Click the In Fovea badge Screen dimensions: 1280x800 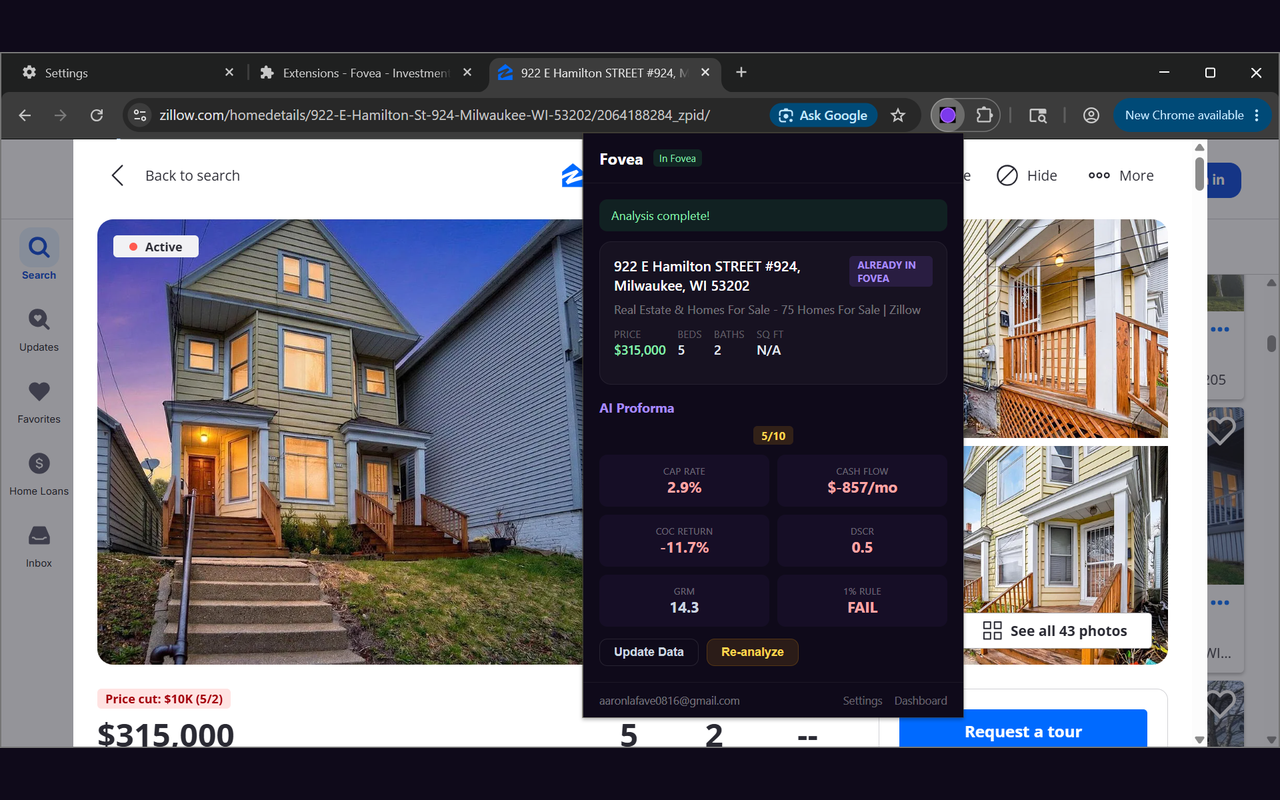tap(677, 159)
